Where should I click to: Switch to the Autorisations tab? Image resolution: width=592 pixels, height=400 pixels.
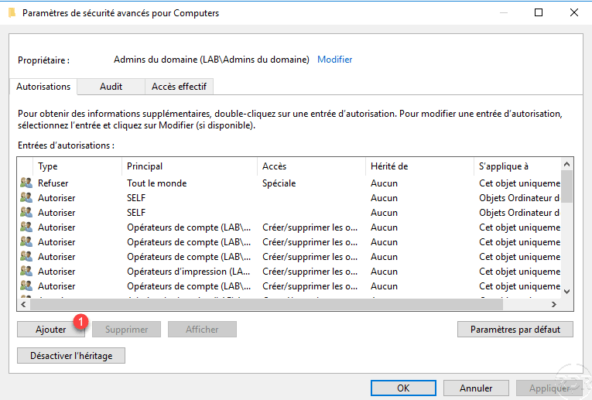click(43, 86)
